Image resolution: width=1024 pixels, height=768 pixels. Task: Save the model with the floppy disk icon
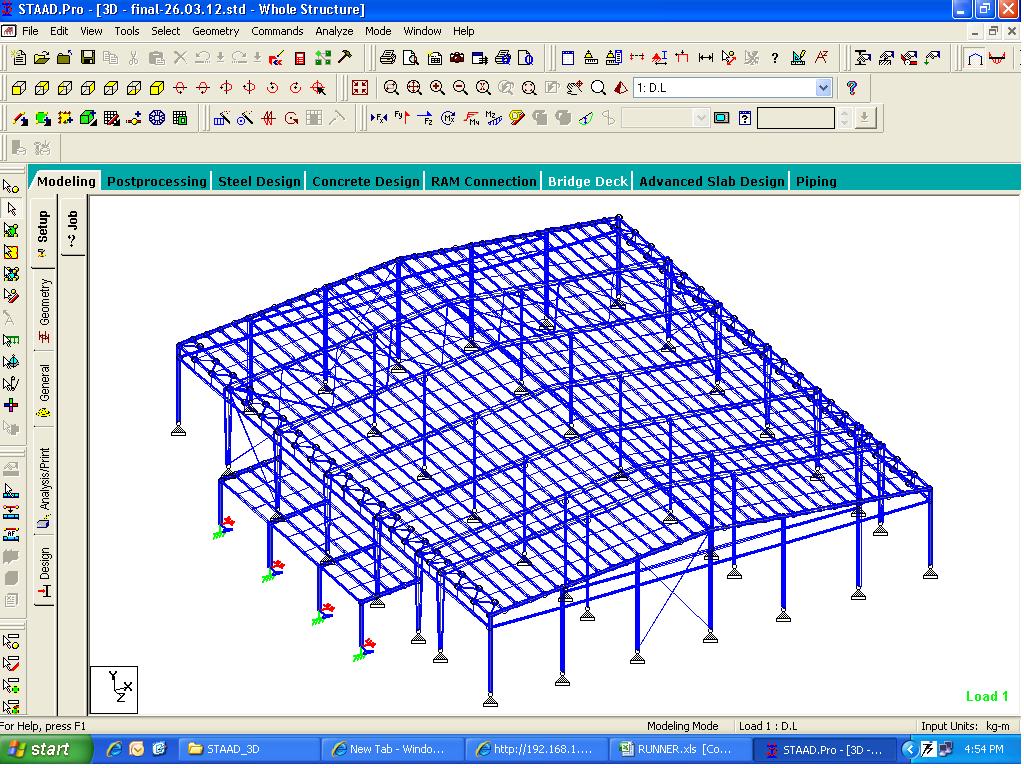coord(88,58)
